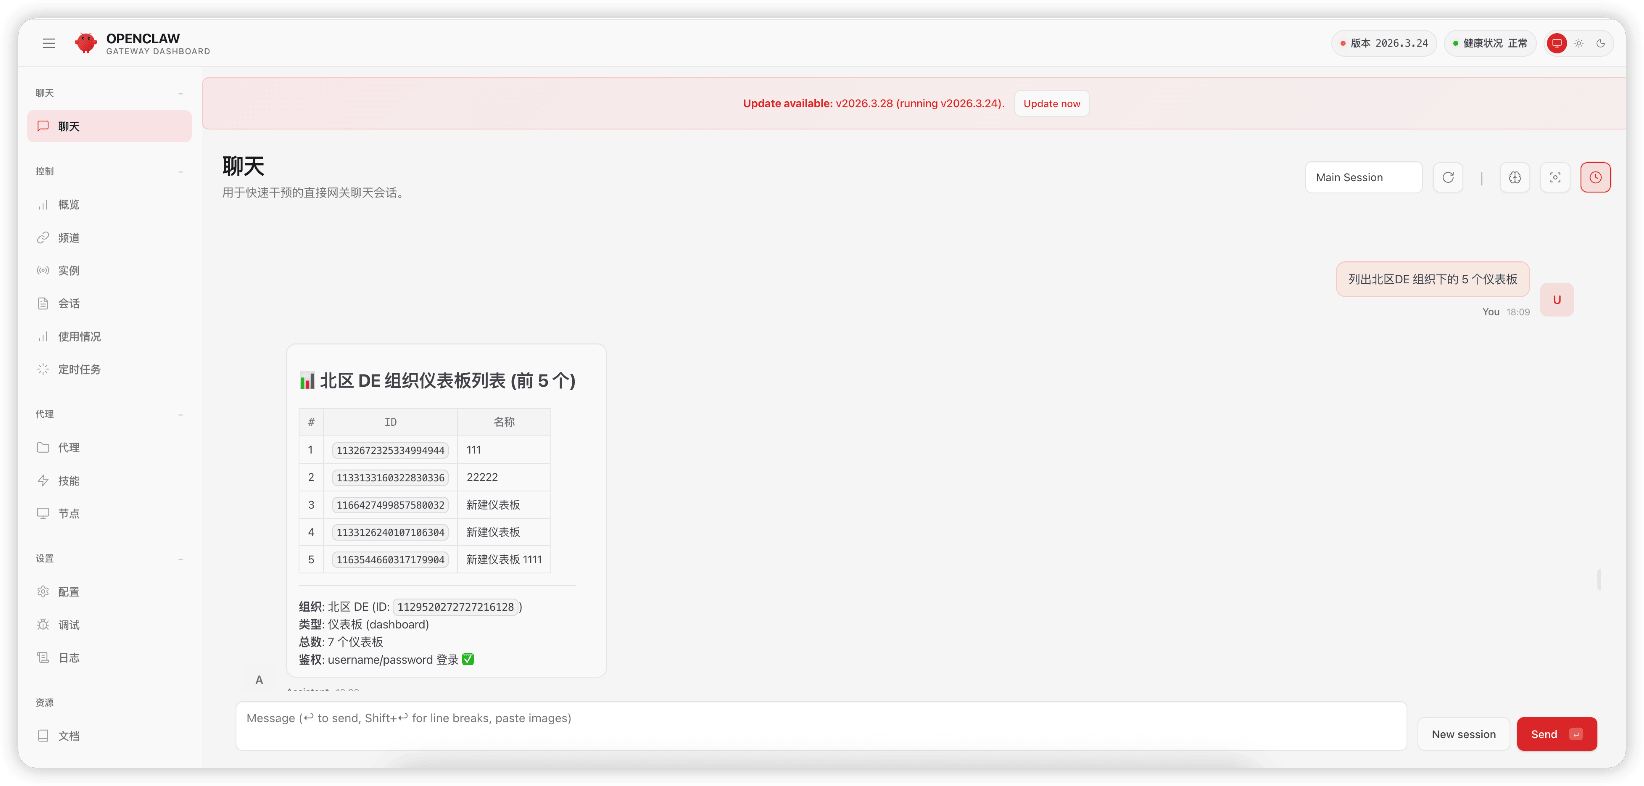This screenshot has height=786, width=1644.
Task: Open 会话 sessions in sidebar
Action: tap(110, 304)
